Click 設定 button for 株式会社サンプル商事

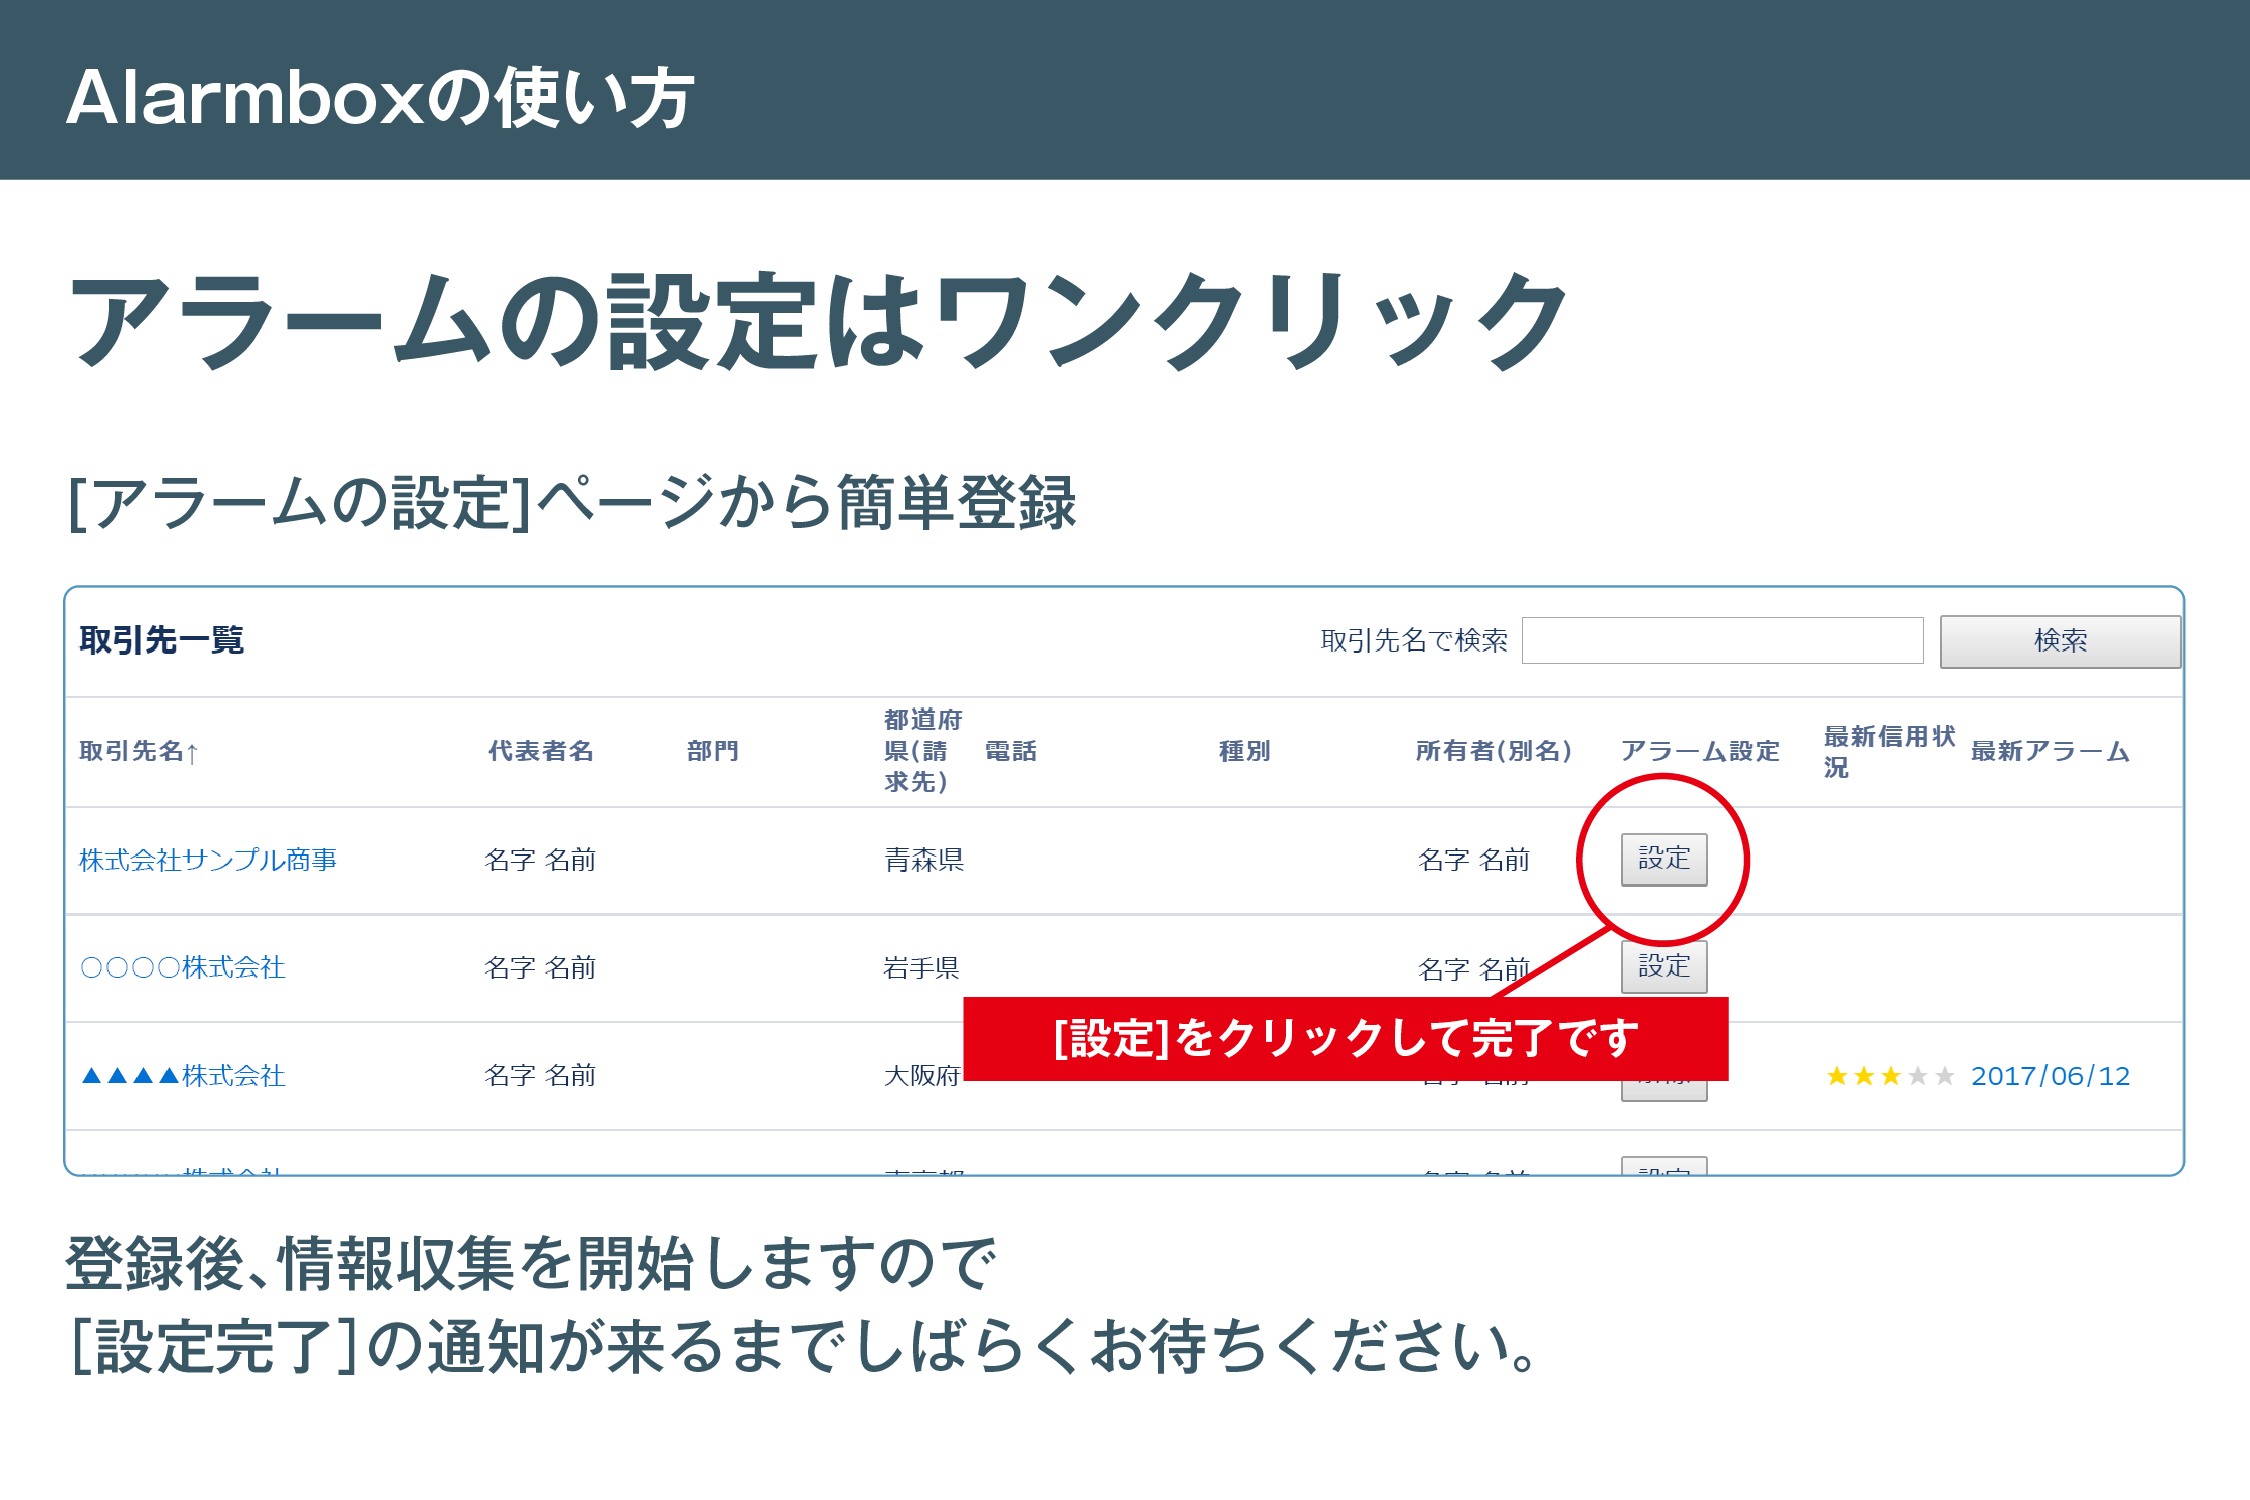1664,859
